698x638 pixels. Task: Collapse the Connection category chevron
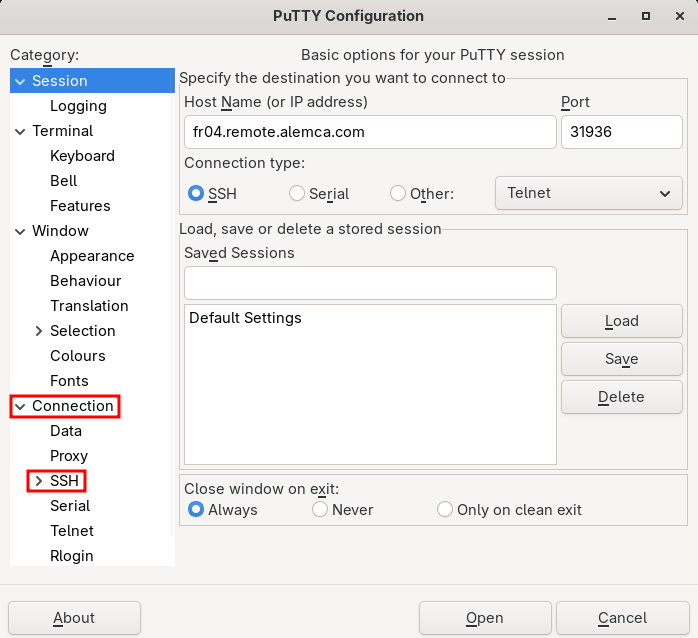[x=20, y=406]
